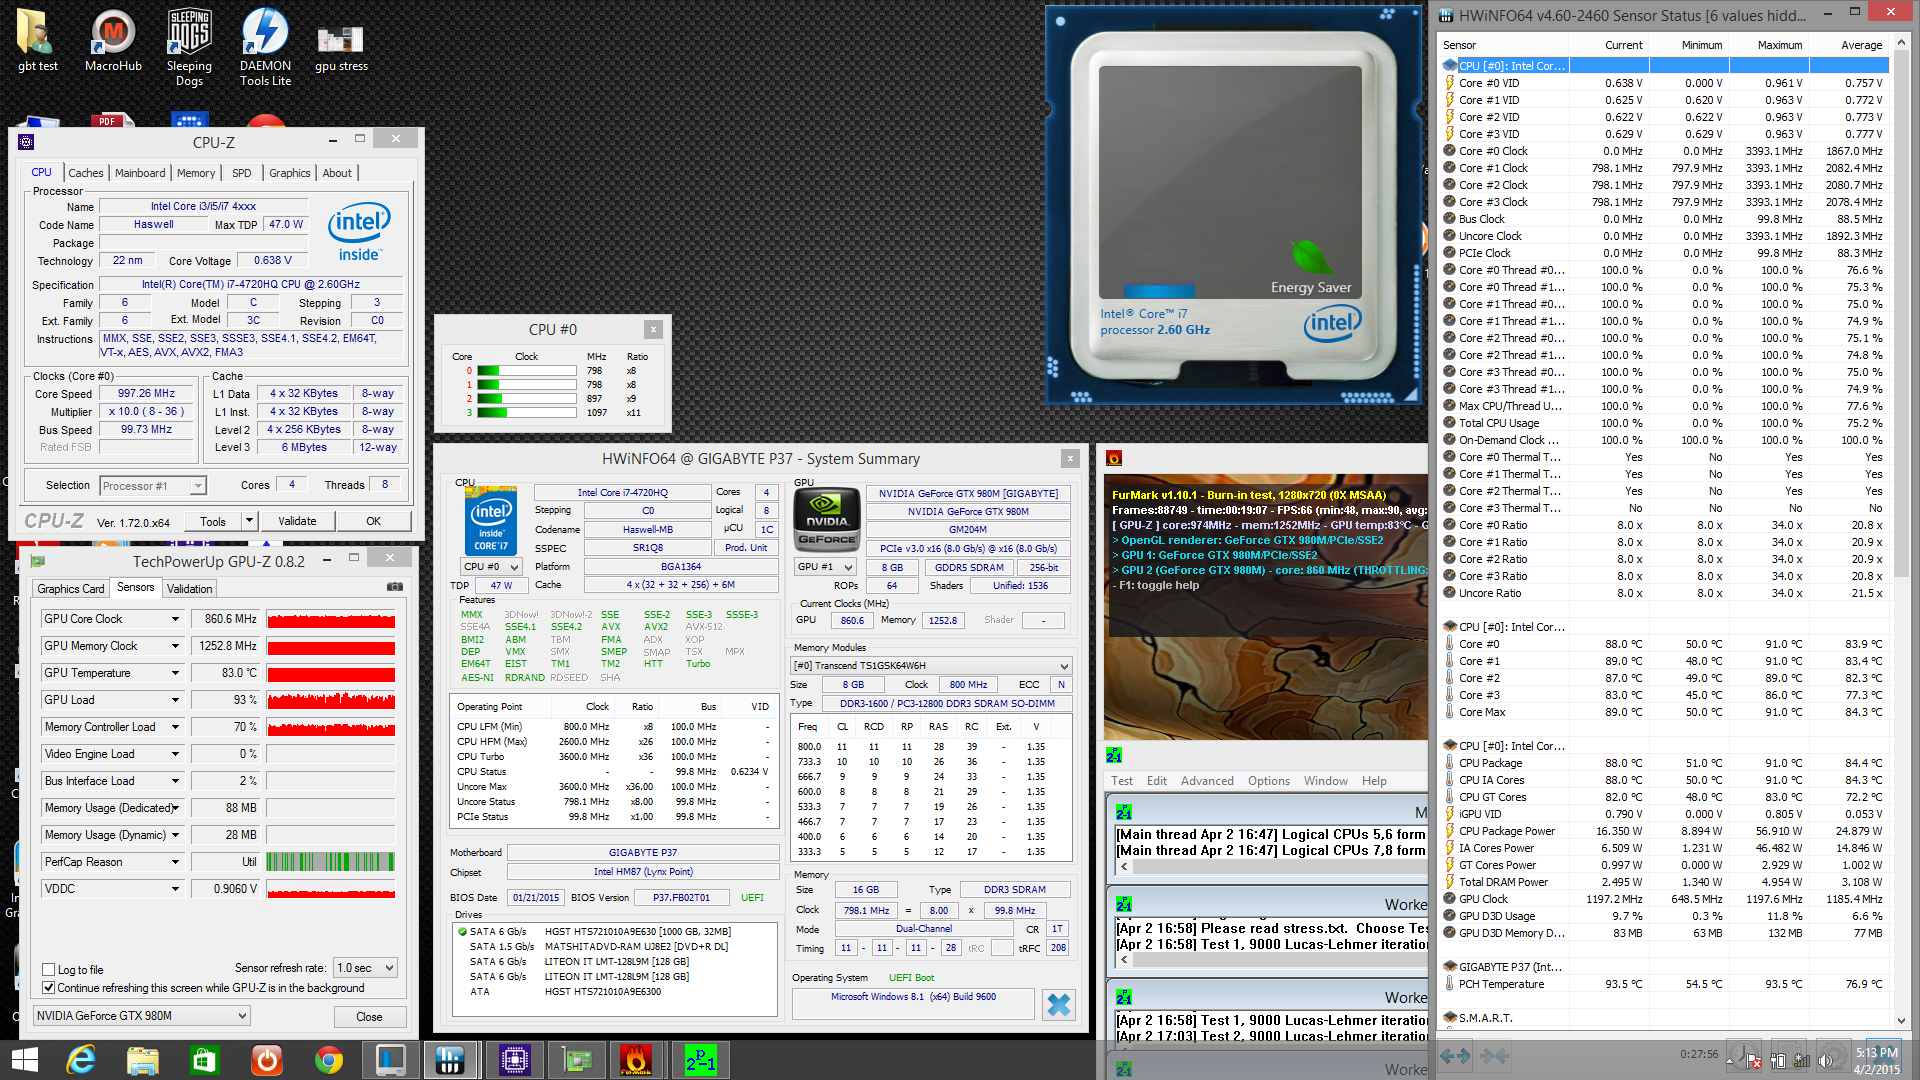The height and width of the screenshot is (1080, 1920).
Task: Click the Validate button in CPU-Z
Action: [x=297, y=521]
